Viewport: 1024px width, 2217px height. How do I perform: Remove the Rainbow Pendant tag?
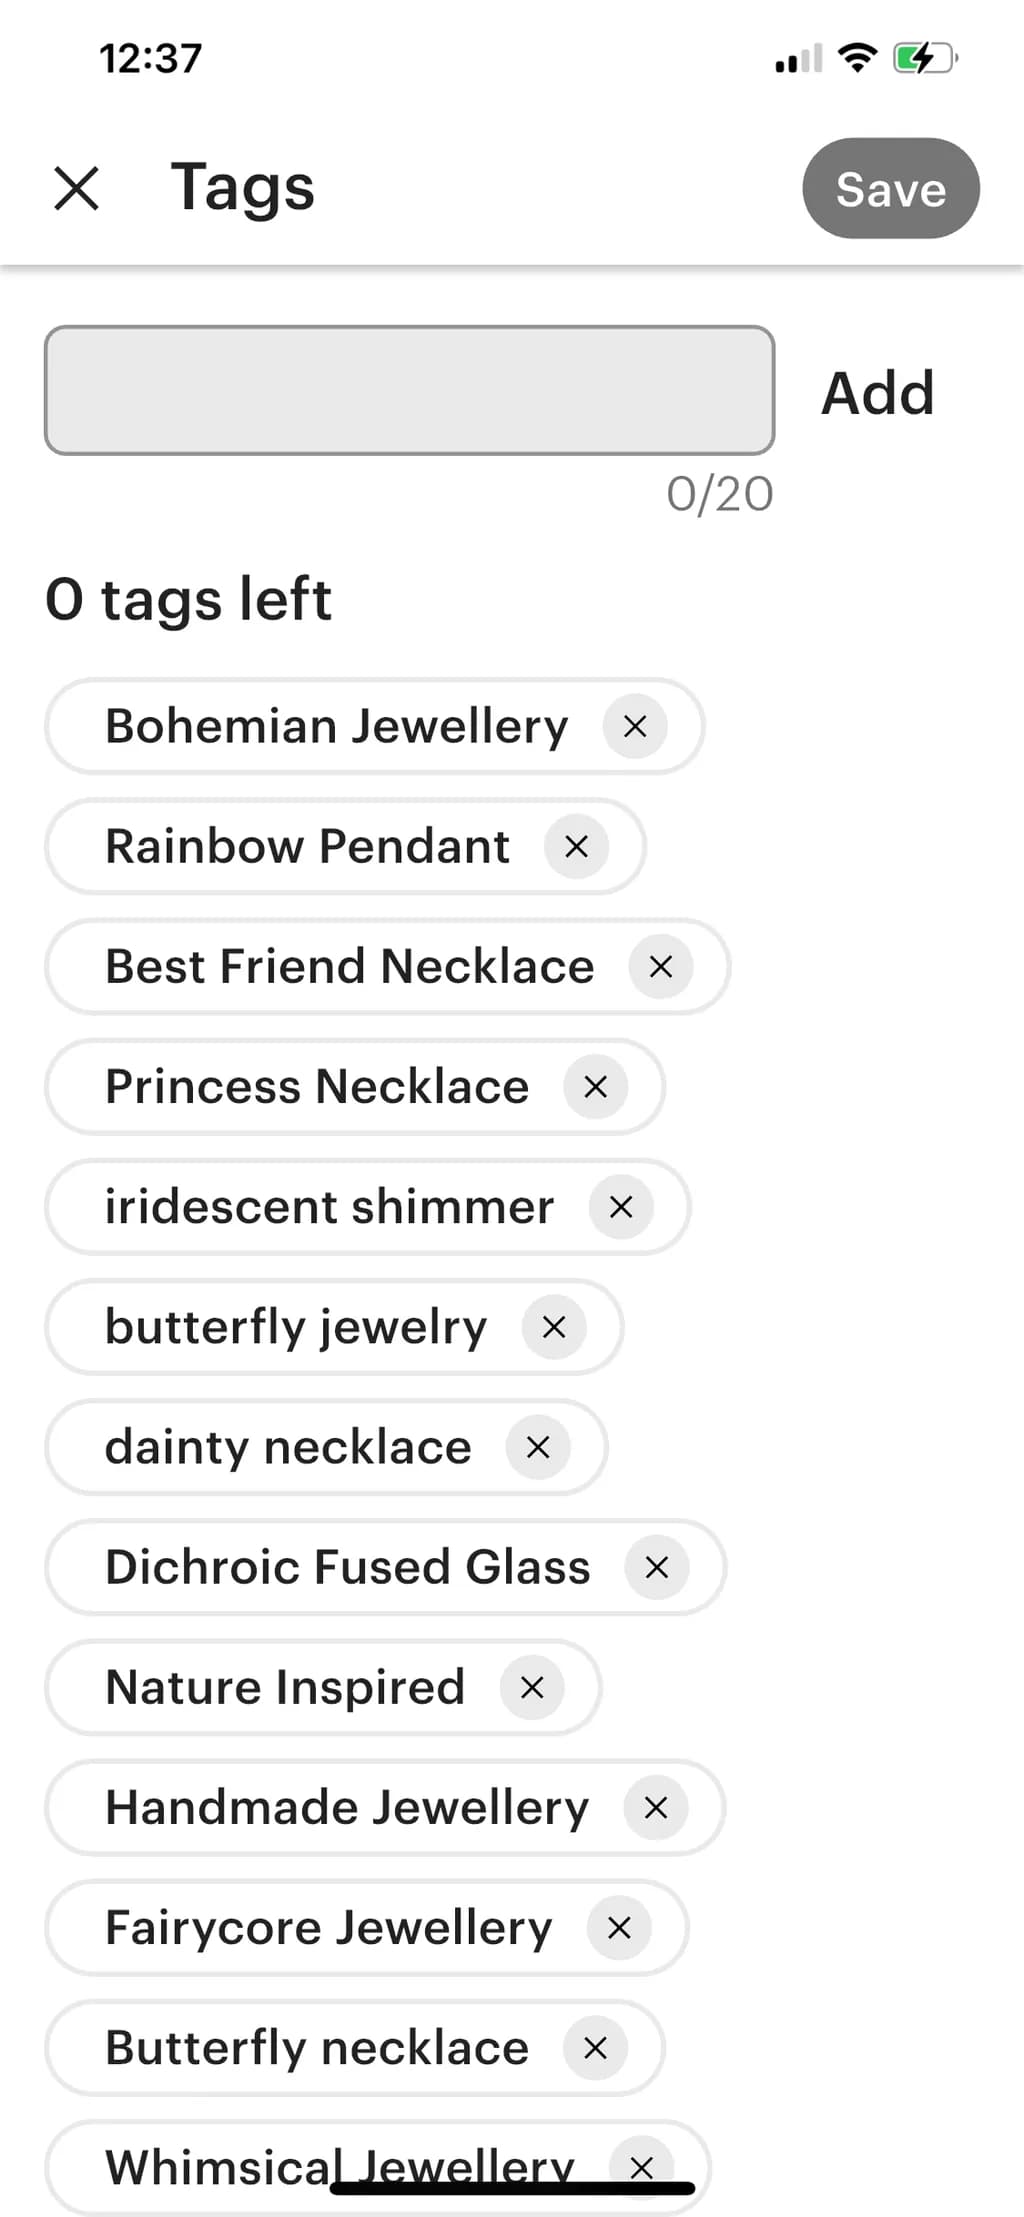click(x=576, y=846)
